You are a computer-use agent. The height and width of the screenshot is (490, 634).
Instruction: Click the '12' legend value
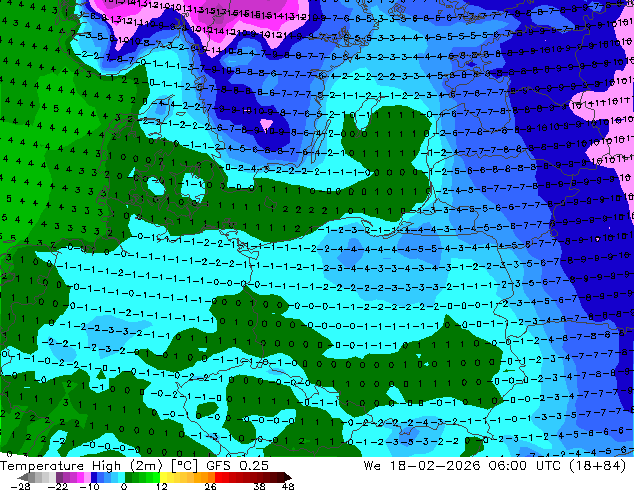click(x=161, y=486)
